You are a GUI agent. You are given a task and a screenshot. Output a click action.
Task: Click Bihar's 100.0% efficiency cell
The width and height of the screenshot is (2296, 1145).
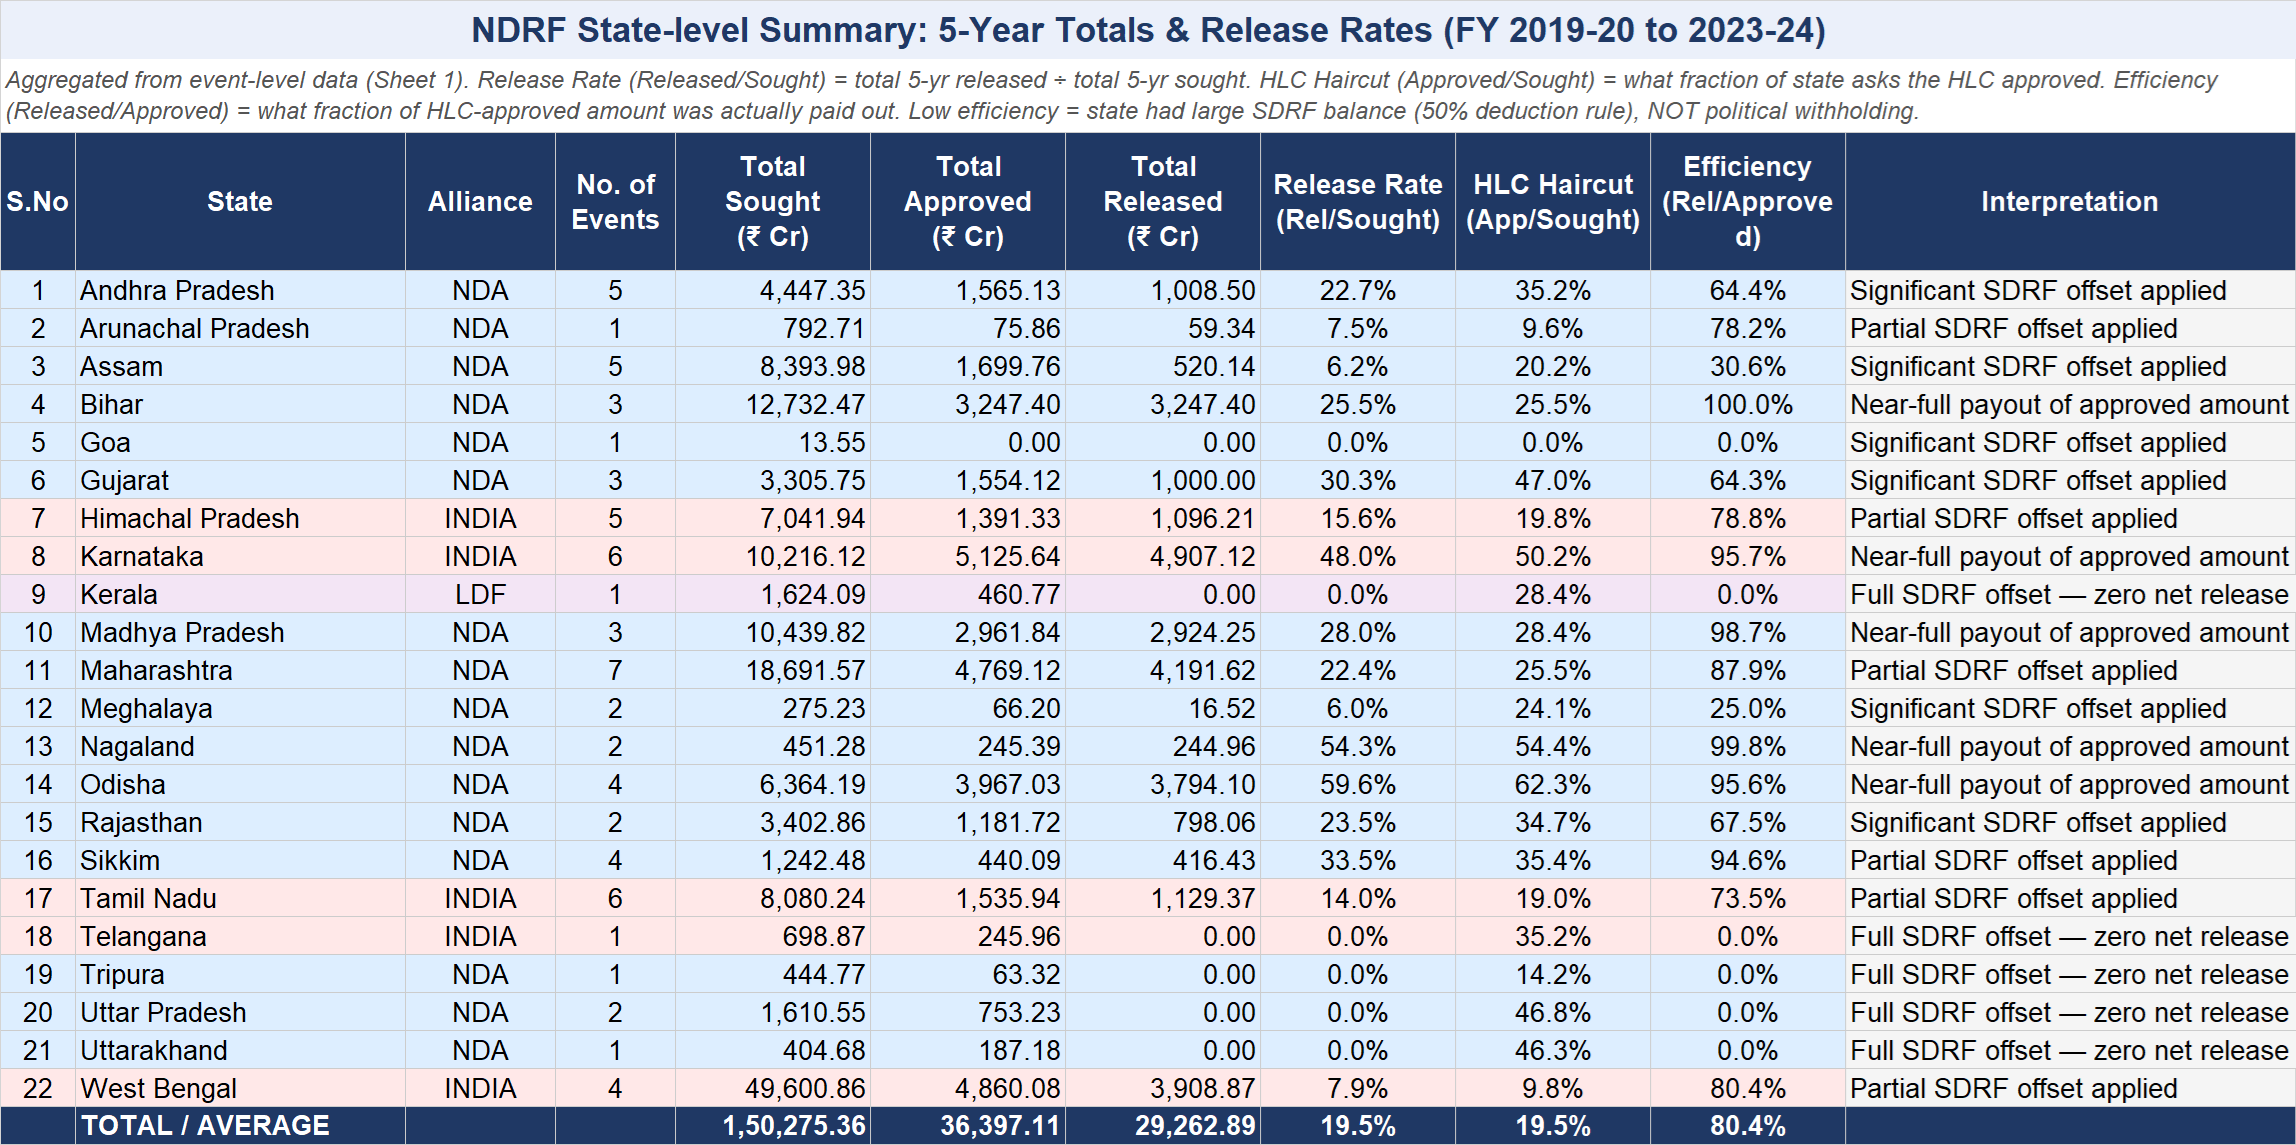coord(1747,405)
